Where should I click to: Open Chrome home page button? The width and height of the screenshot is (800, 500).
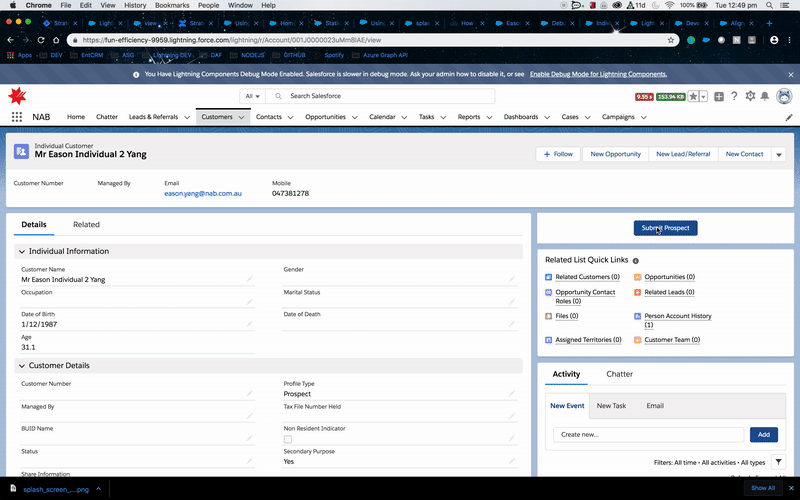[56, 40]
